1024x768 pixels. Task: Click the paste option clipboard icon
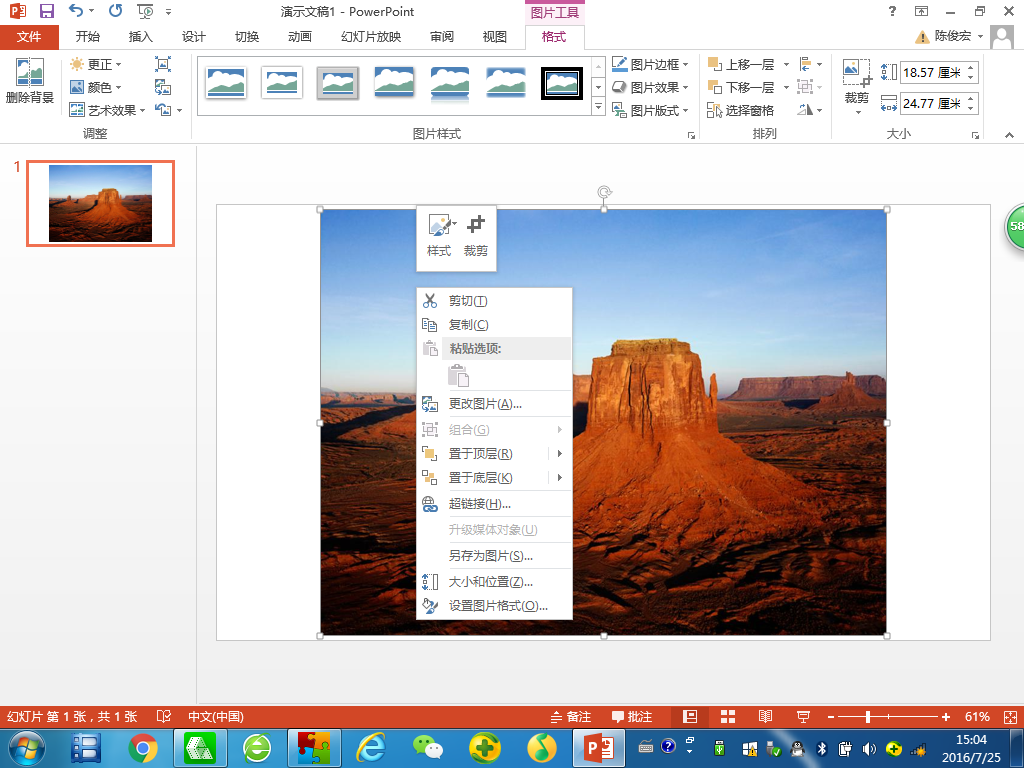tap(458, 376)
